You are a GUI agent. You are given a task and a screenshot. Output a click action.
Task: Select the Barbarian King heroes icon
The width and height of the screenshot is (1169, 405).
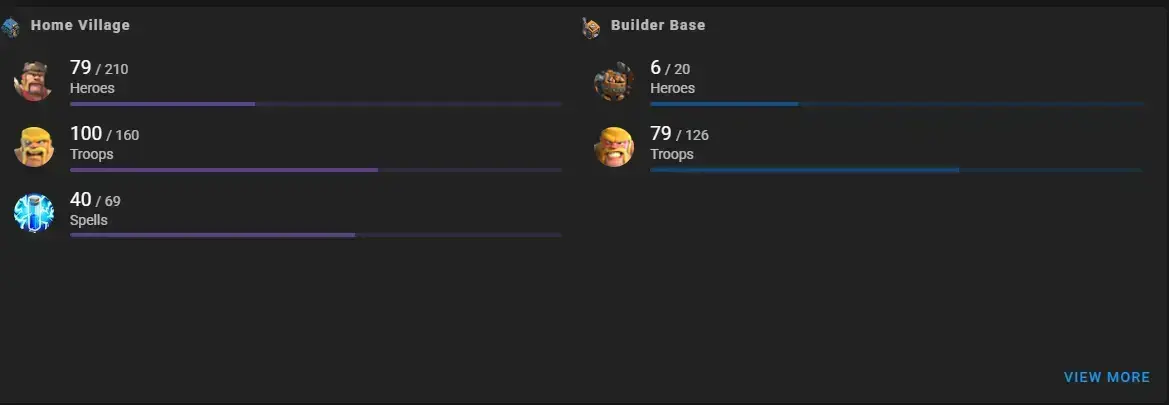[34, 81]
